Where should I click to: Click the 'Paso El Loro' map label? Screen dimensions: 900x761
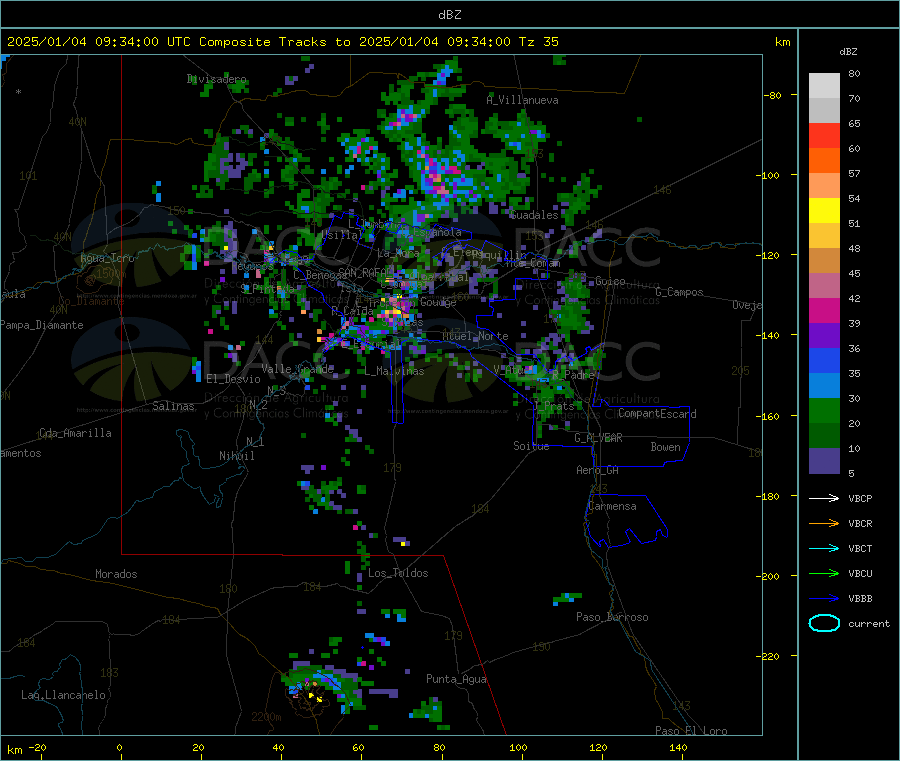click(x=691, y=731)
